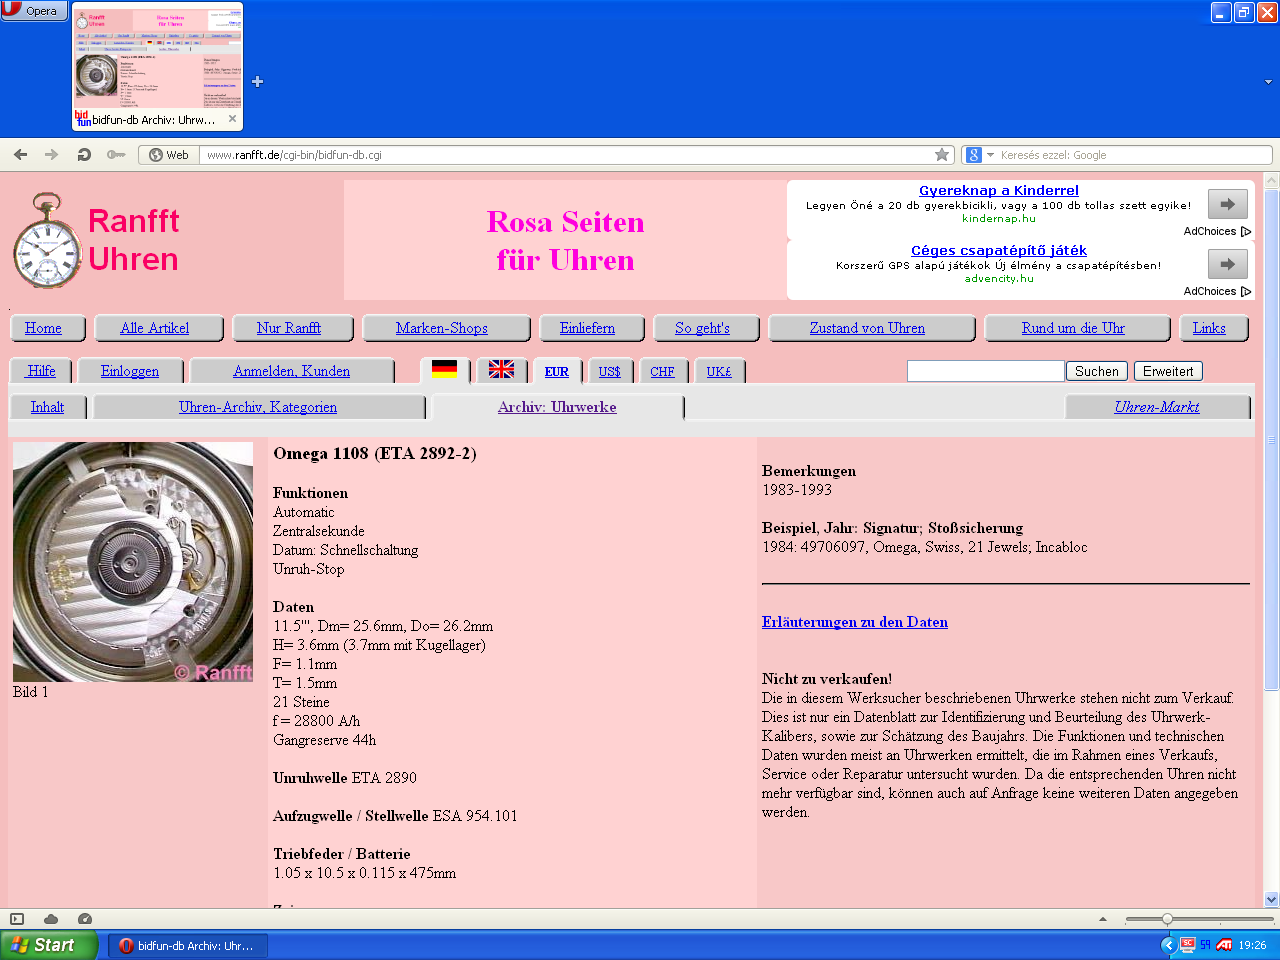Open the Alle Artikel menu item
The height and width of the screenshot is (960, 1280).
[x=154, y=328]
